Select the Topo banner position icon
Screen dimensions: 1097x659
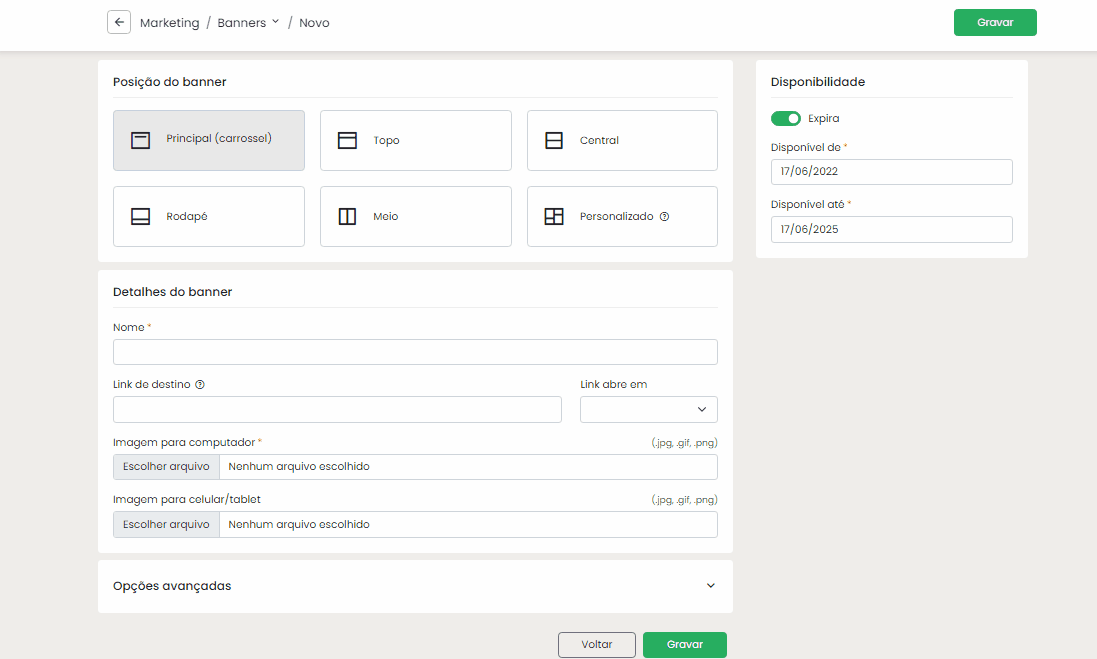[347, 140]
